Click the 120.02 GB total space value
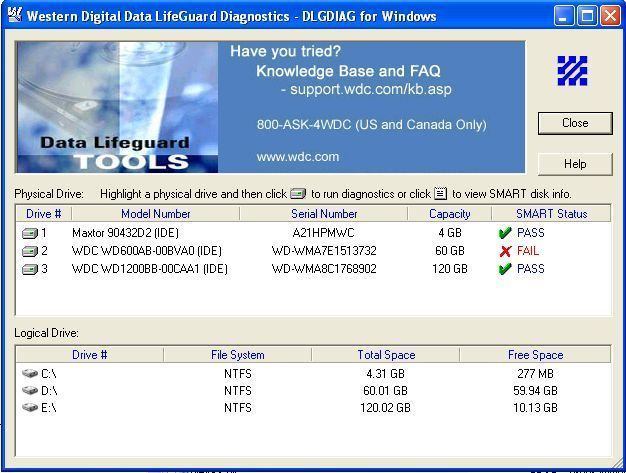The image size is (626, 473). [385, 408]
